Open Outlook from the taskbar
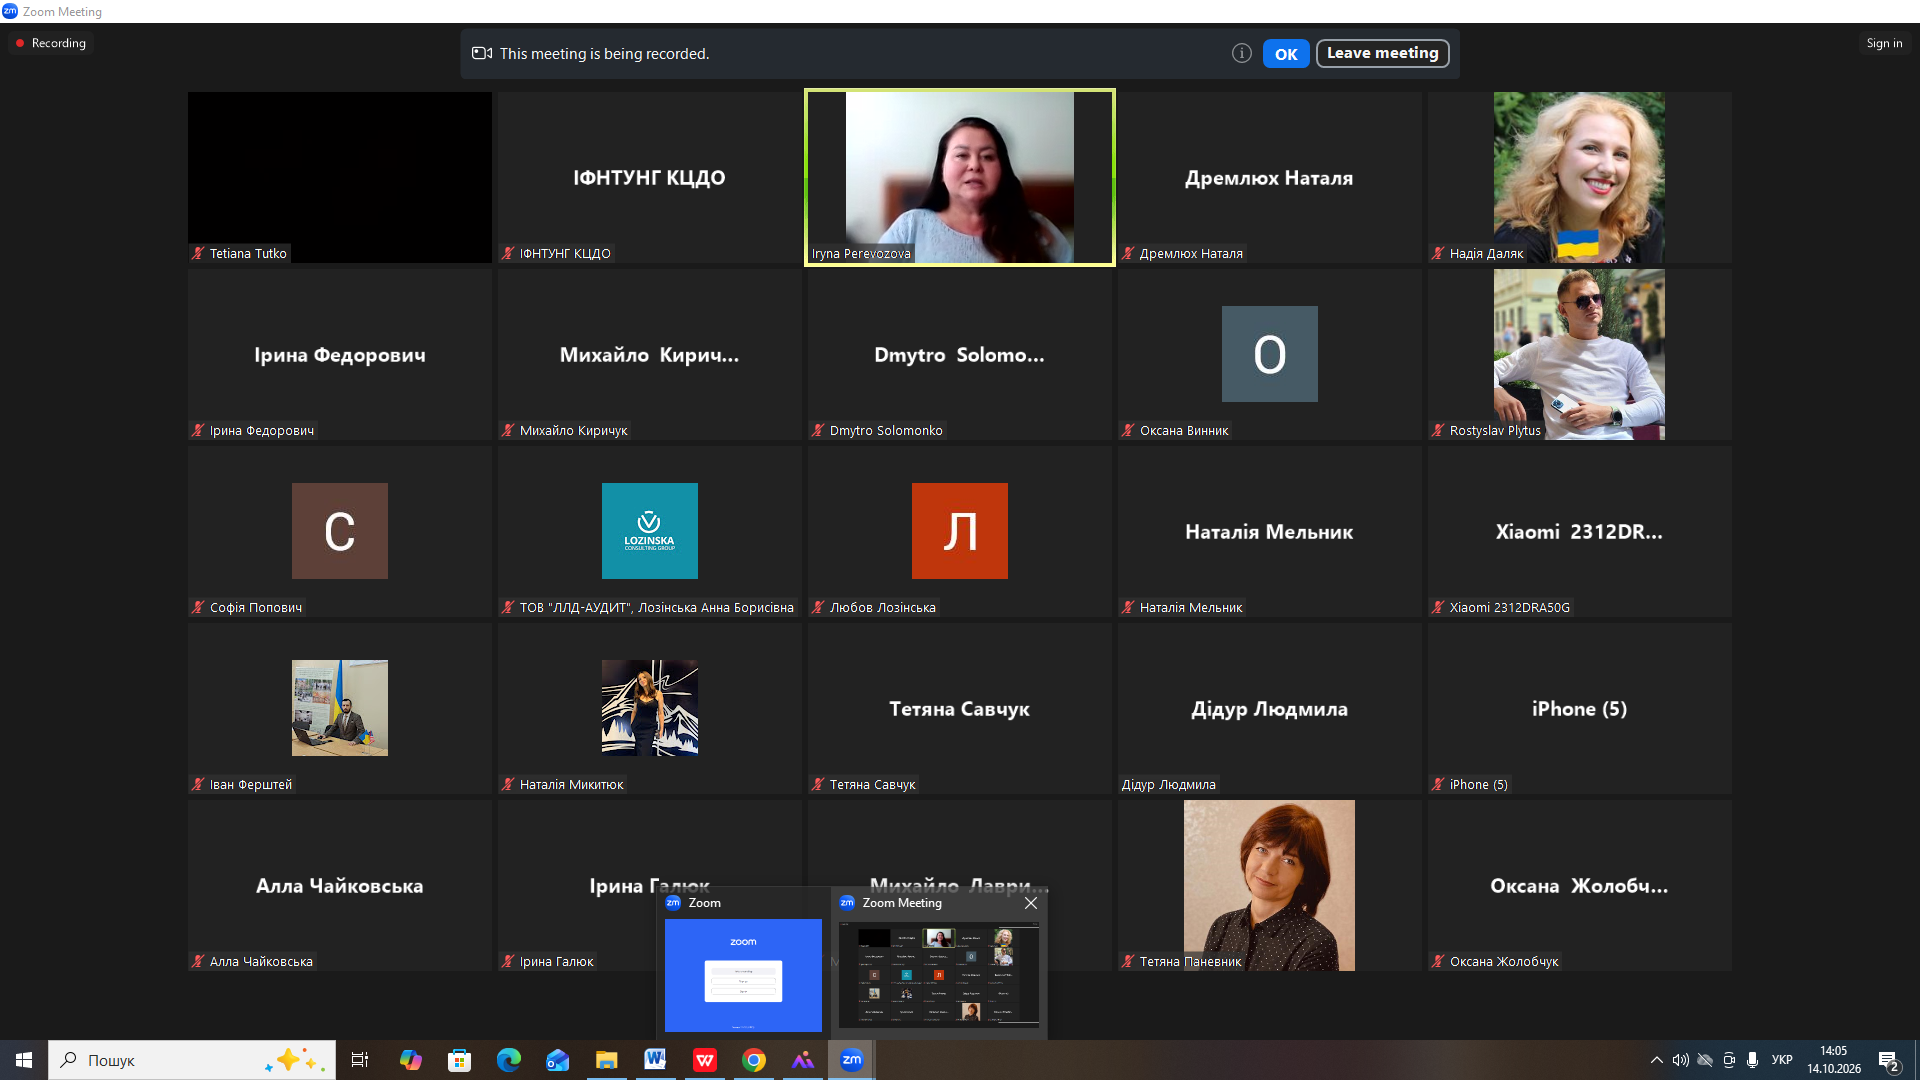The height and width of the screenshot is (1080, 1920). (x=558, y=1060)
